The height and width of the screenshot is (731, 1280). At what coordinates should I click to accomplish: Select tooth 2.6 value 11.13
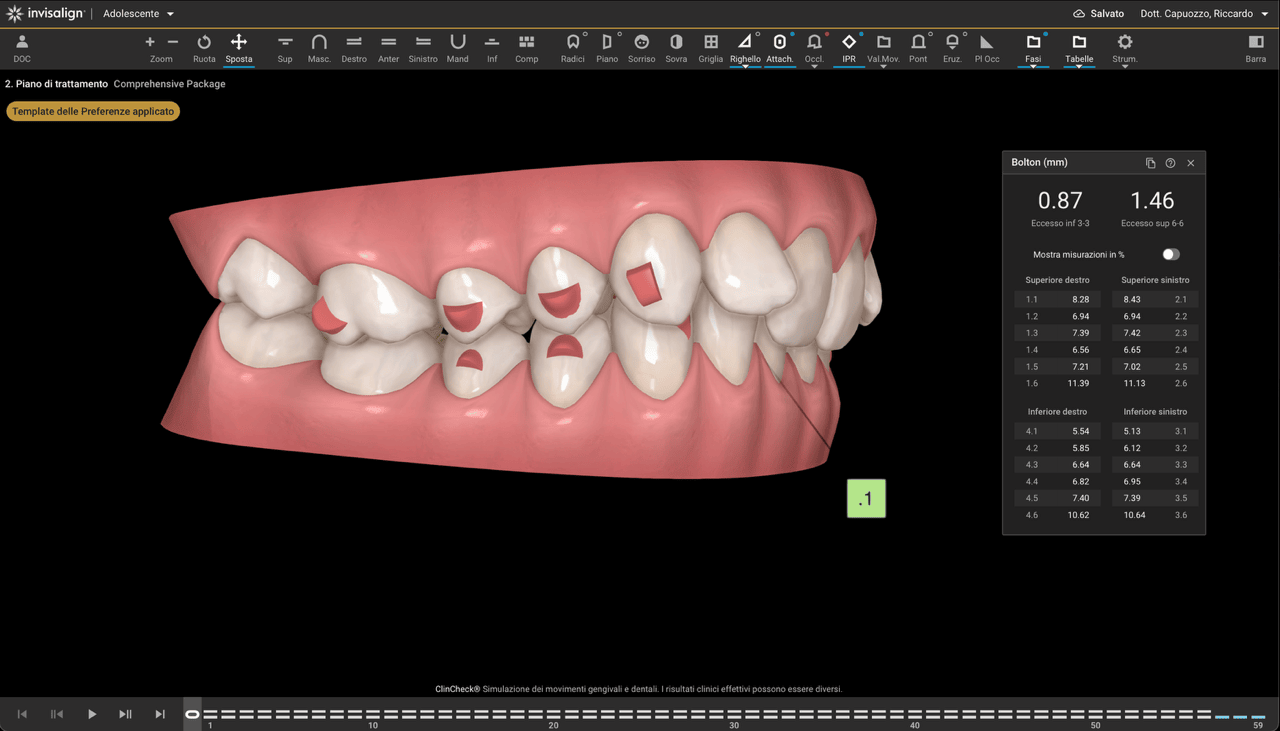point(1134,383)
